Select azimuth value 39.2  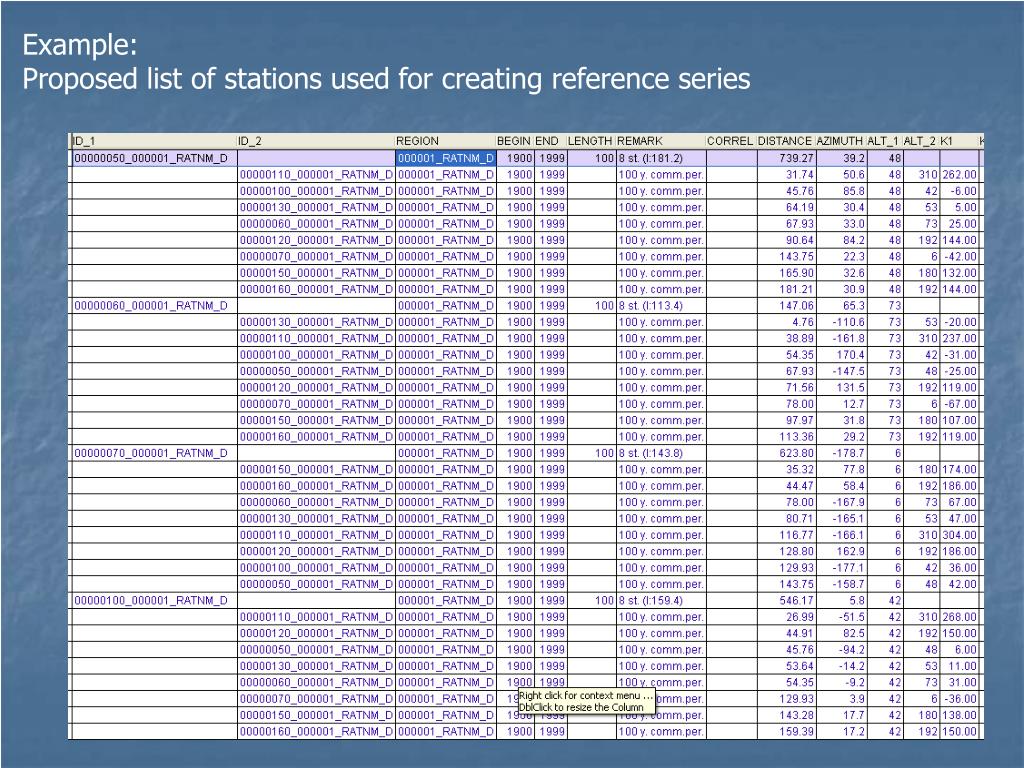840,158
